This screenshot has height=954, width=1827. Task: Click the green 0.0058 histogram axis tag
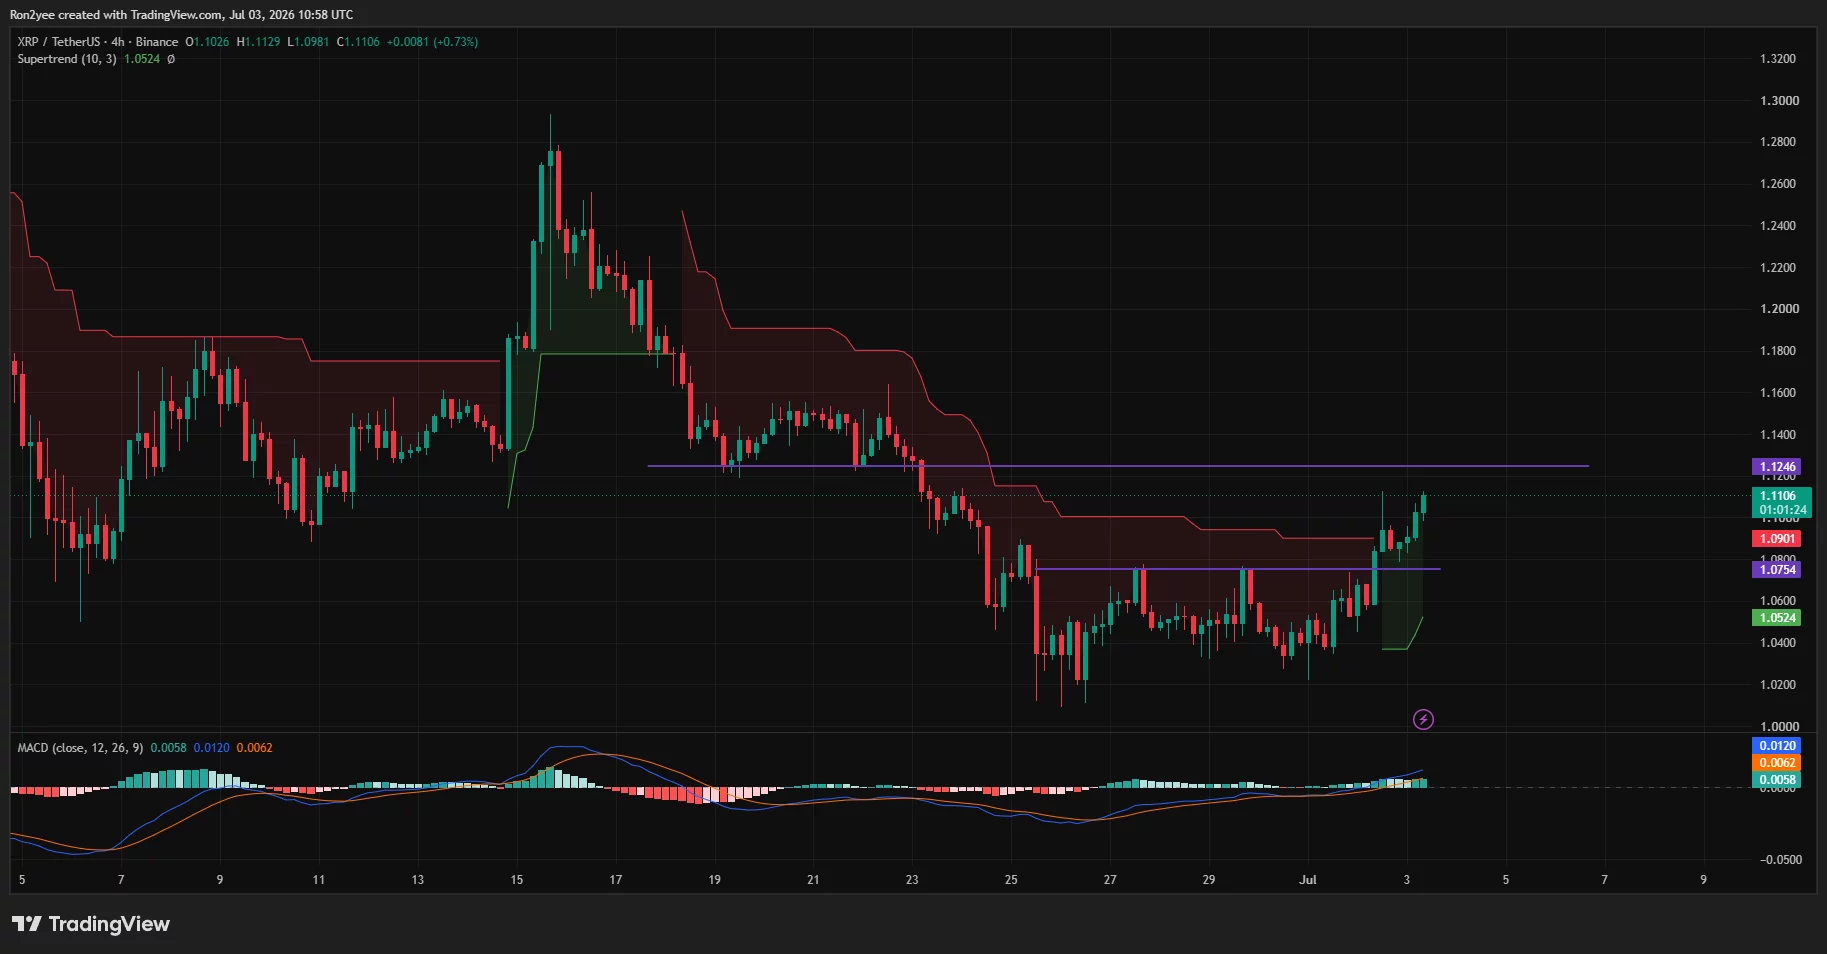(1777, 780)
